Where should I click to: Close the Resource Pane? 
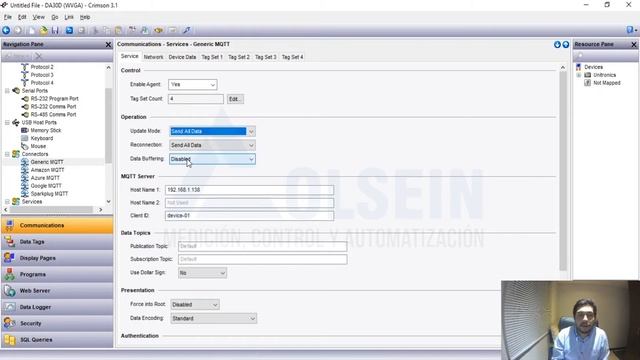click(634, 44)
